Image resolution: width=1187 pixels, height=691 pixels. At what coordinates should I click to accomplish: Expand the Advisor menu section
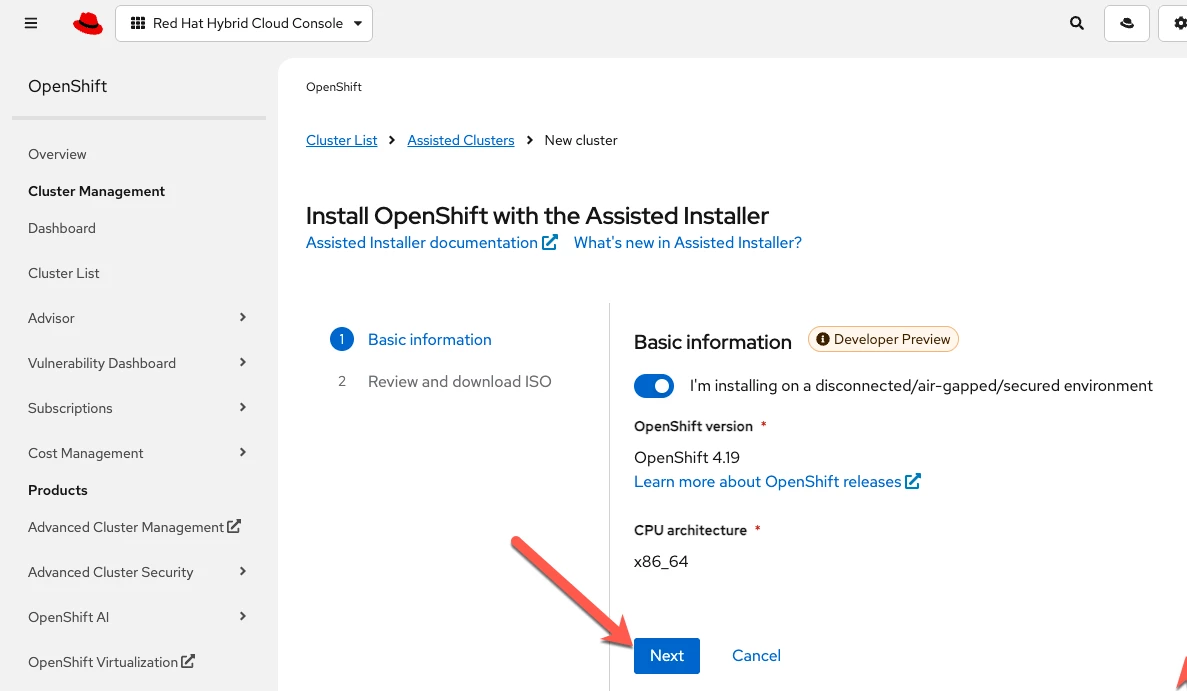click(138, 318)
